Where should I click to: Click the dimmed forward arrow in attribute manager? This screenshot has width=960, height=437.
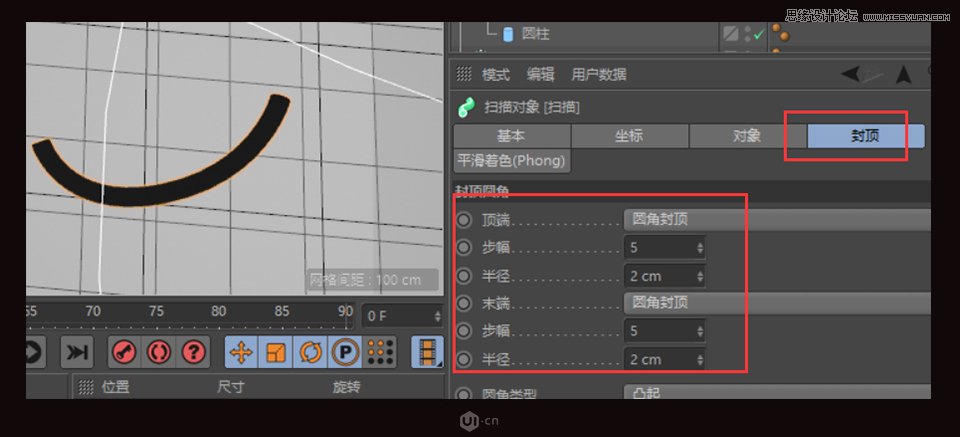874,75
